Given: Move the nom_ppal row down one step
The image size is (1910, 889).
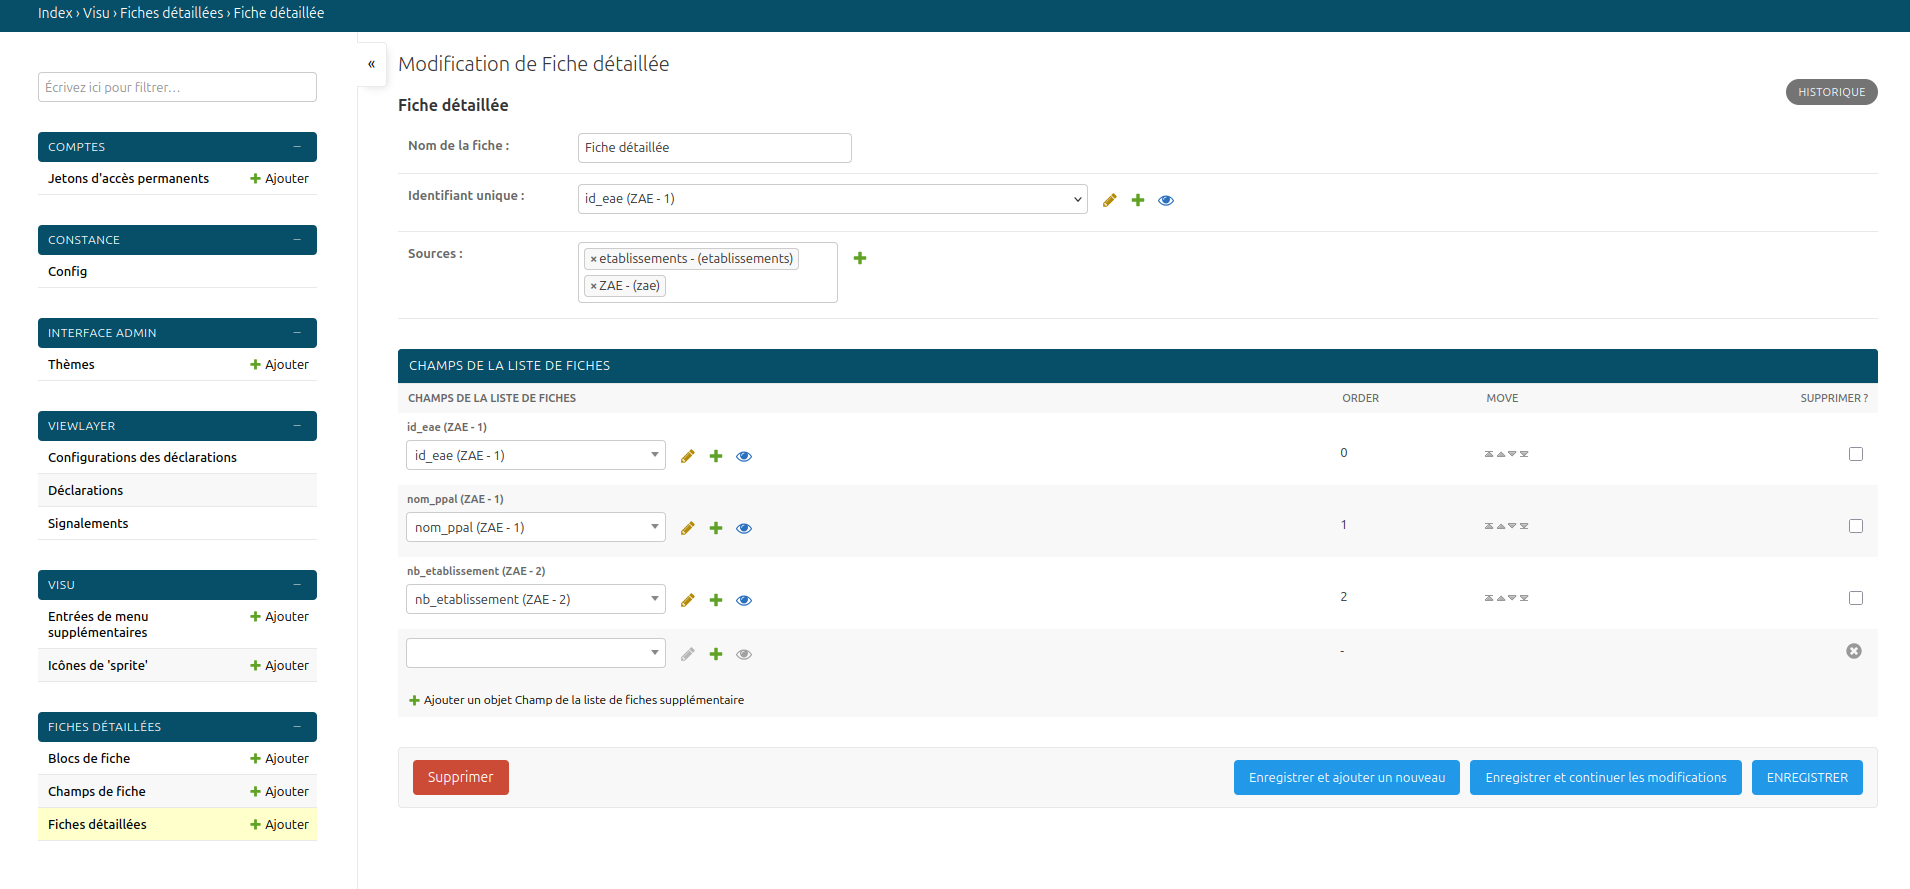Looking at the screenshot, I should coord(1512,526).
